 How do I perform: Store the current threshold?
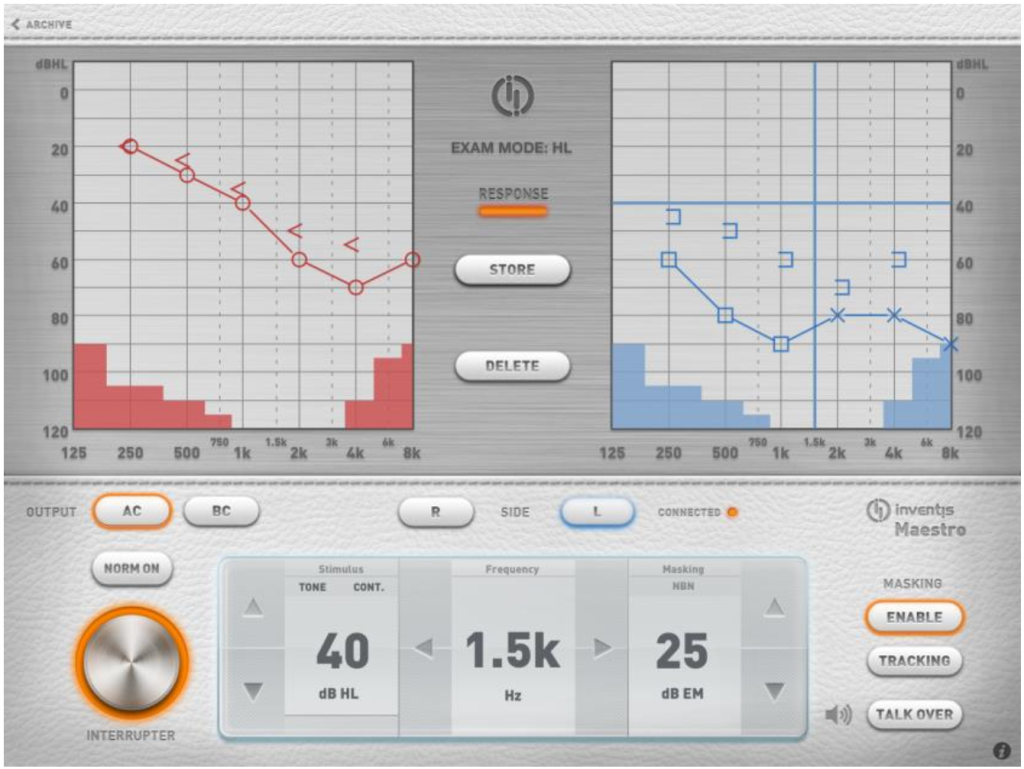(x=513, y=270)
